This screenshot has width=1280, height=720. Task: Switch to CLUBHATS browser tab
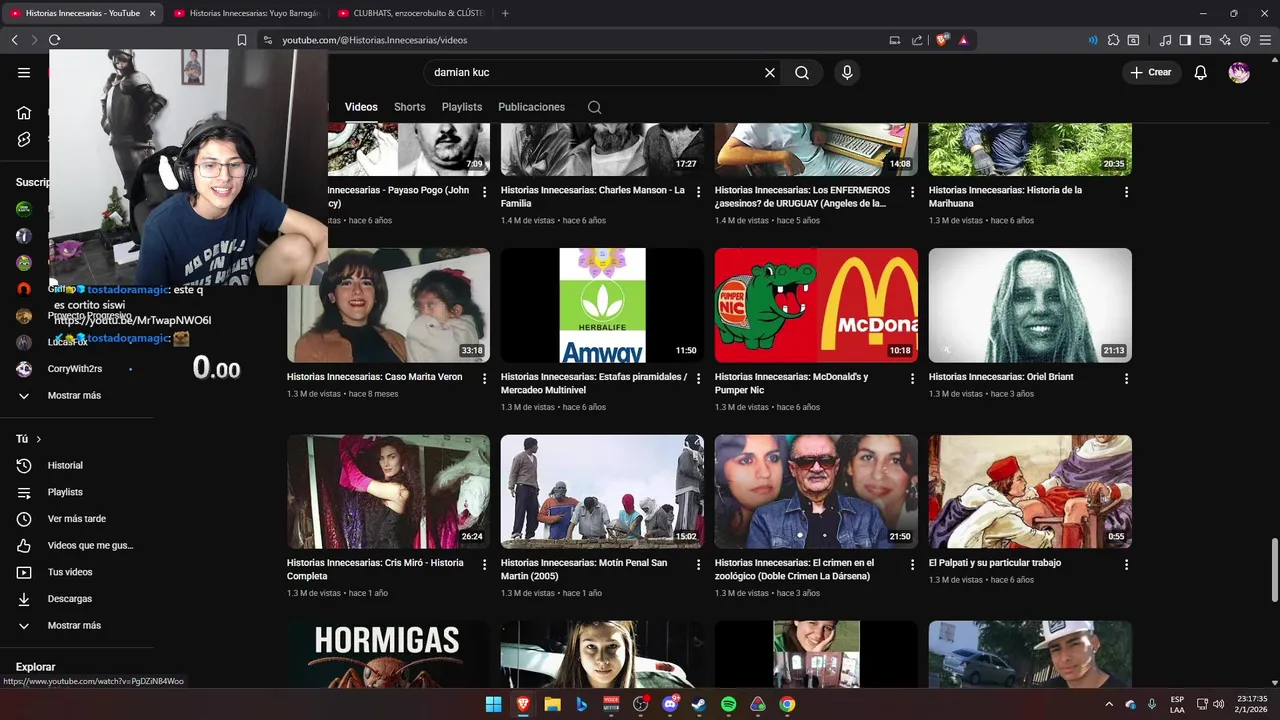(x=410, y=13)
